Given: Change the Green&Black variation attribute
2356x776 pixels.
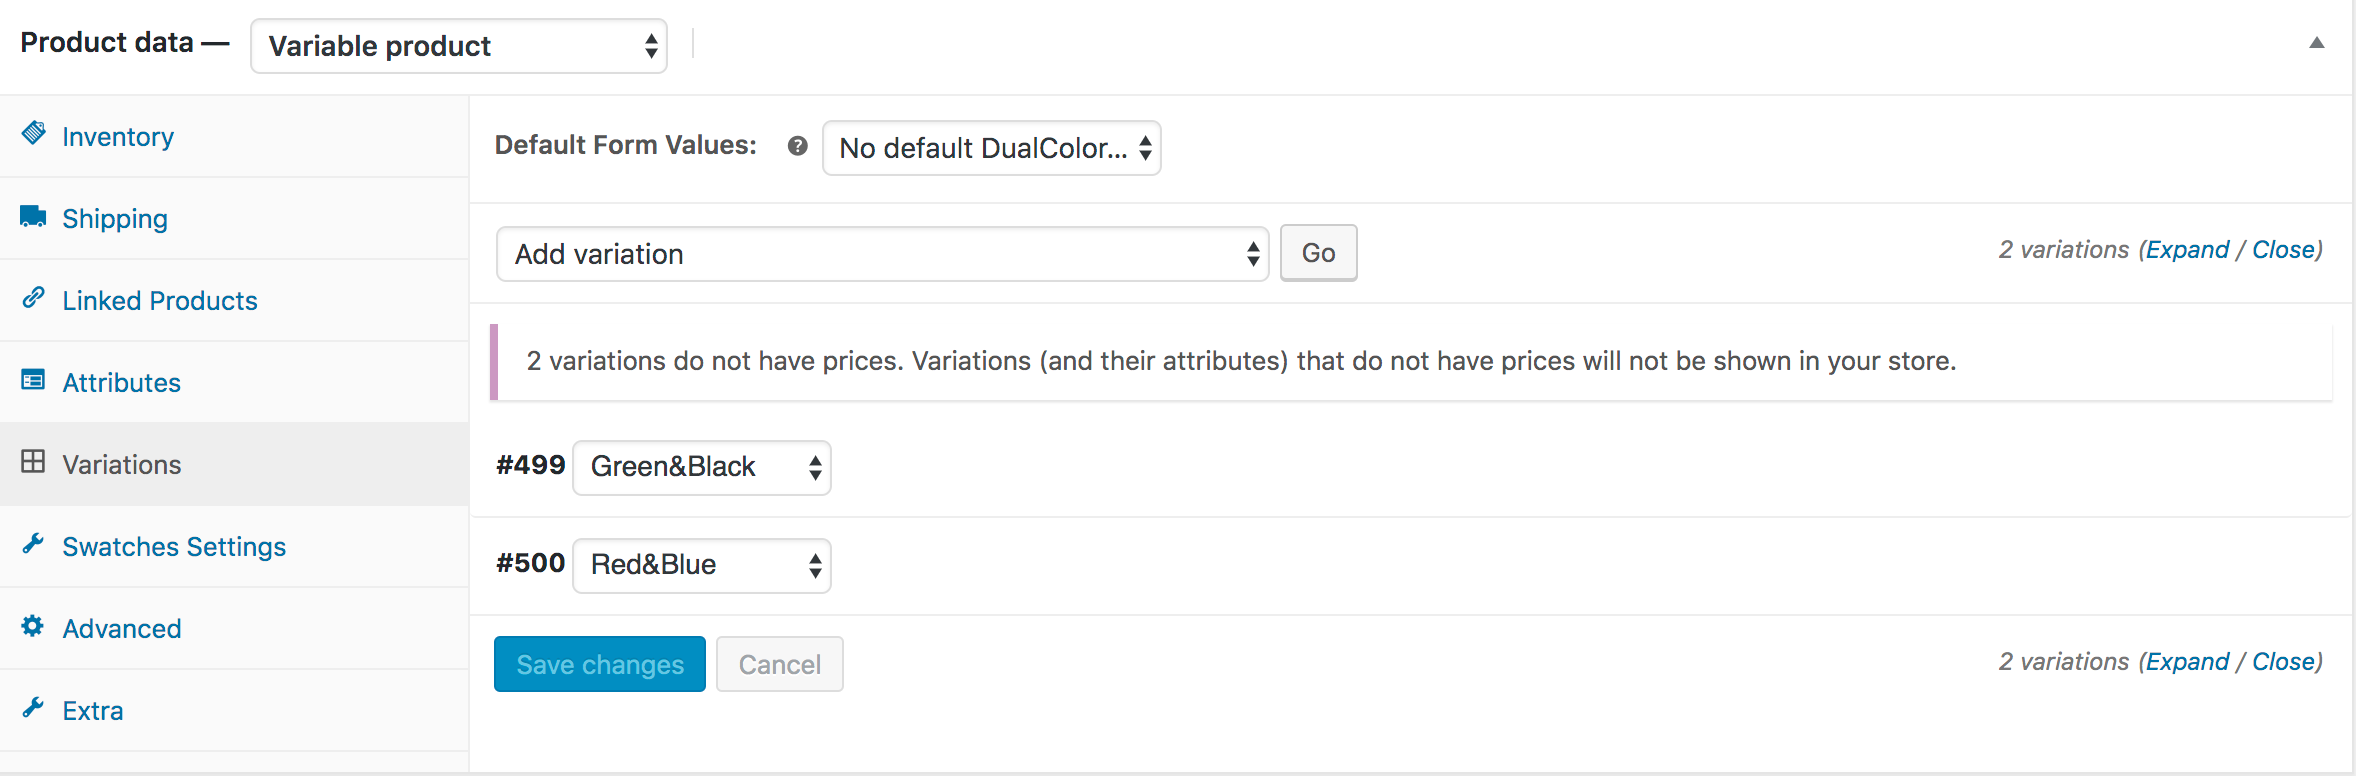Looking at the screenshot, I should pyautogui.click(x=702, y=467).
